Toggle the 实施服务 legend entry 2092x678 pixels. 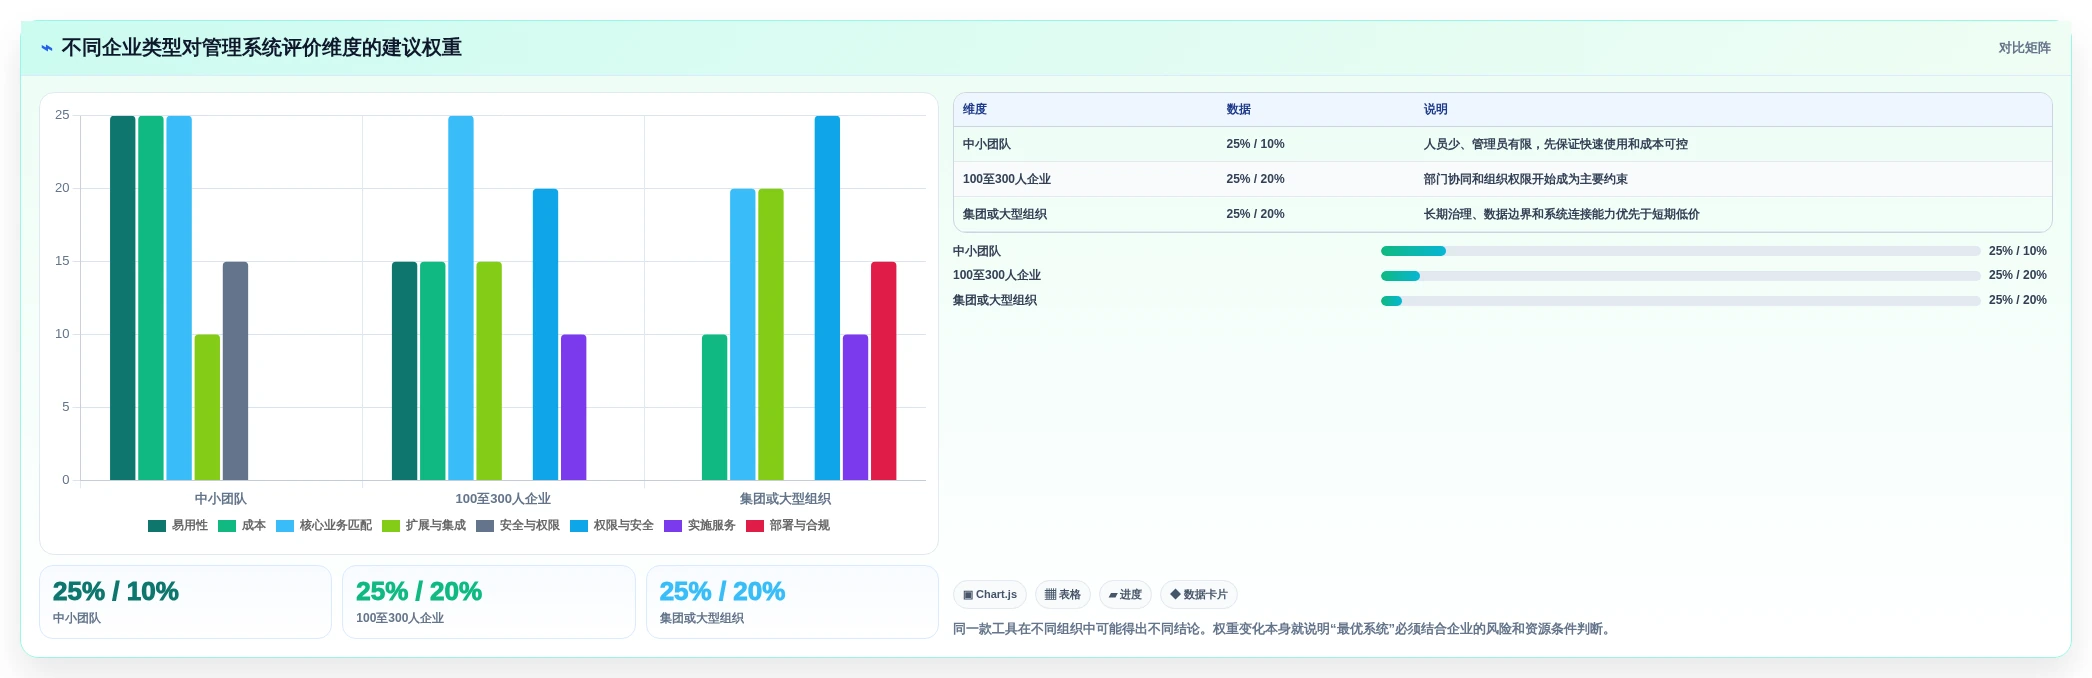point(700,526)
